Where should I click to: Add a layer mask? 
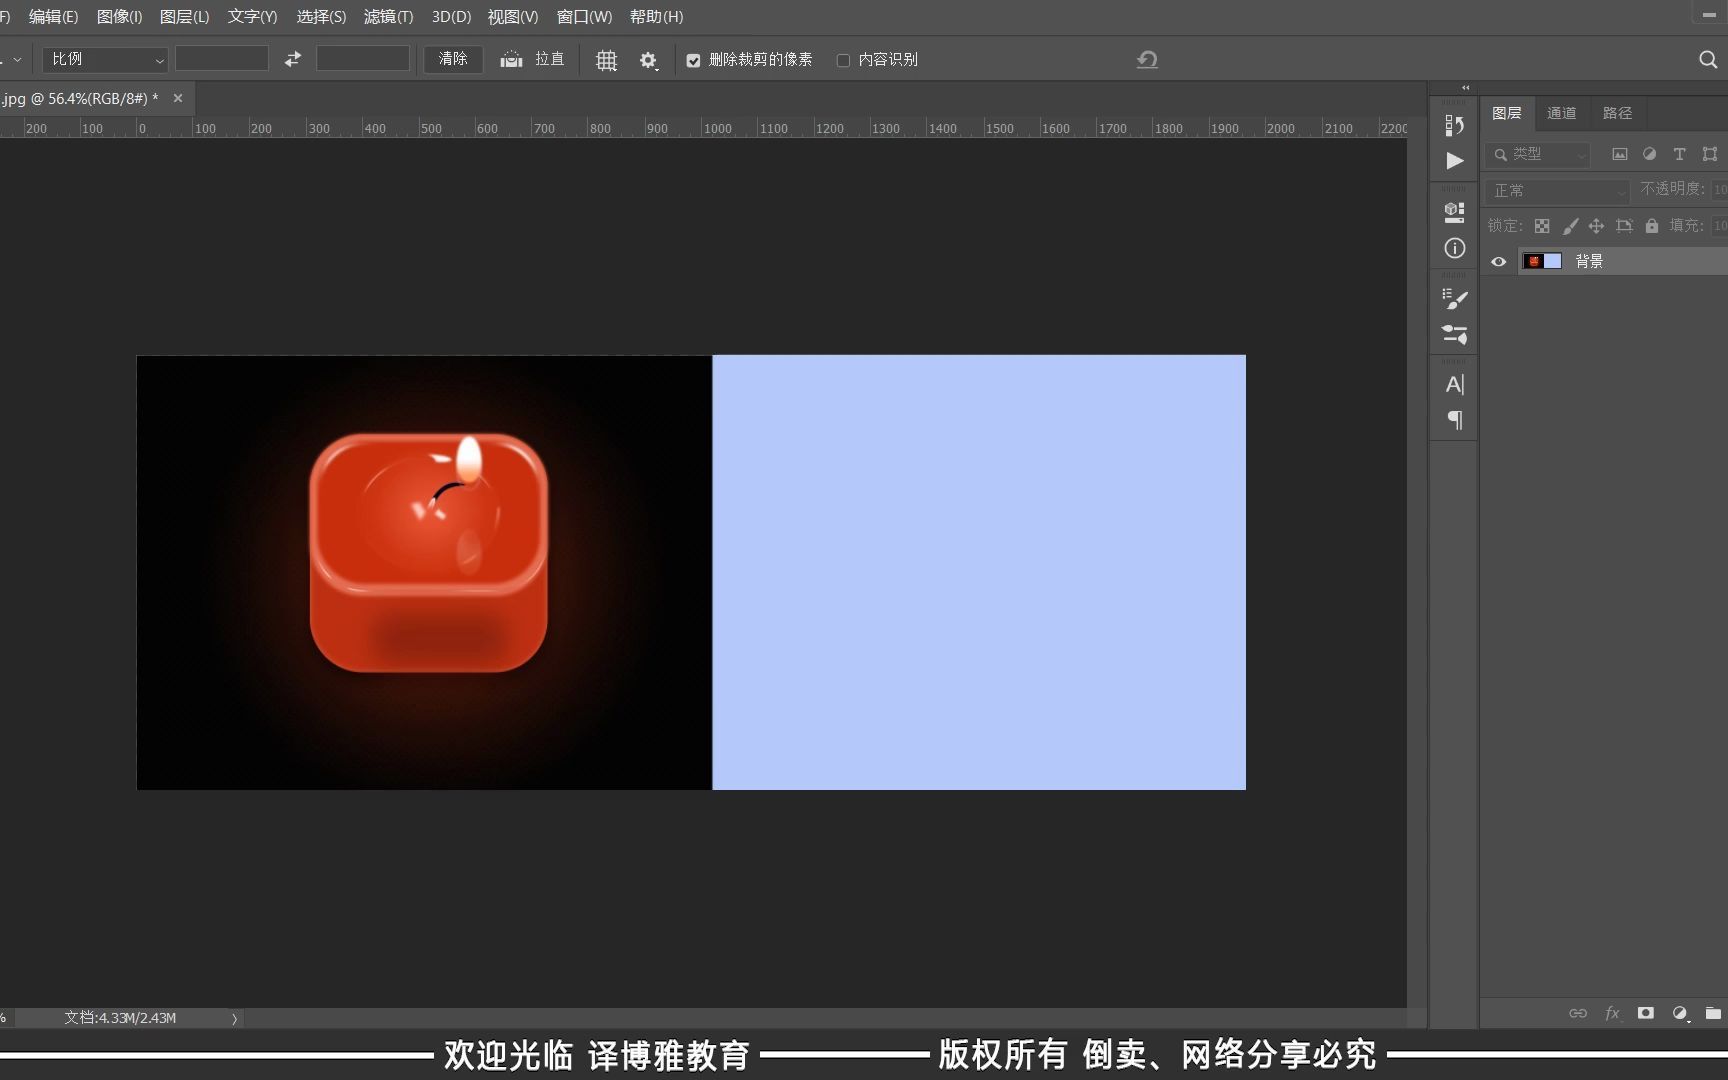(1646, 1013)
